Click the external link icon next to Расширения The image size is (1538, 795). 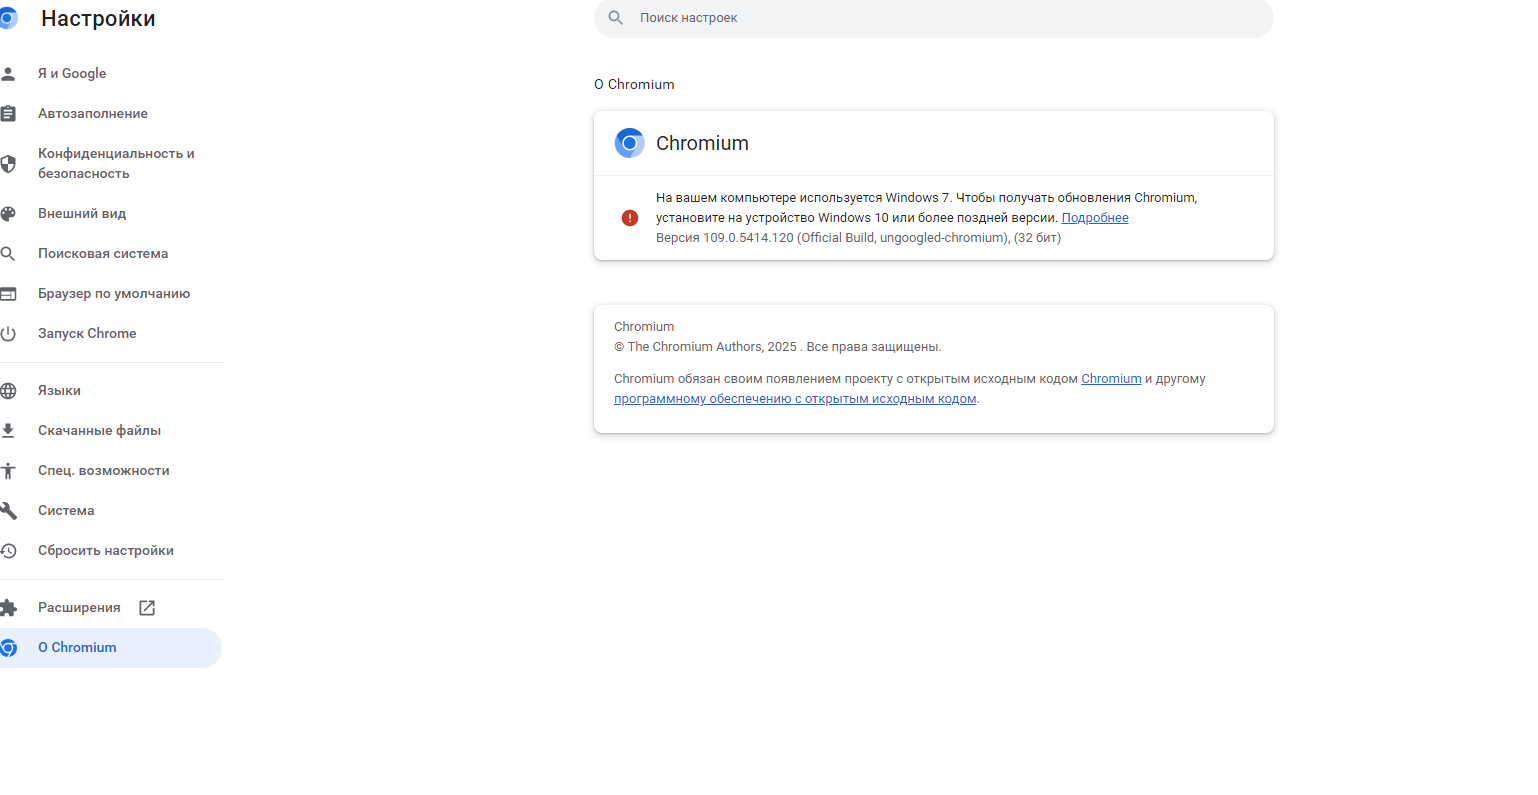coord(147,607)
